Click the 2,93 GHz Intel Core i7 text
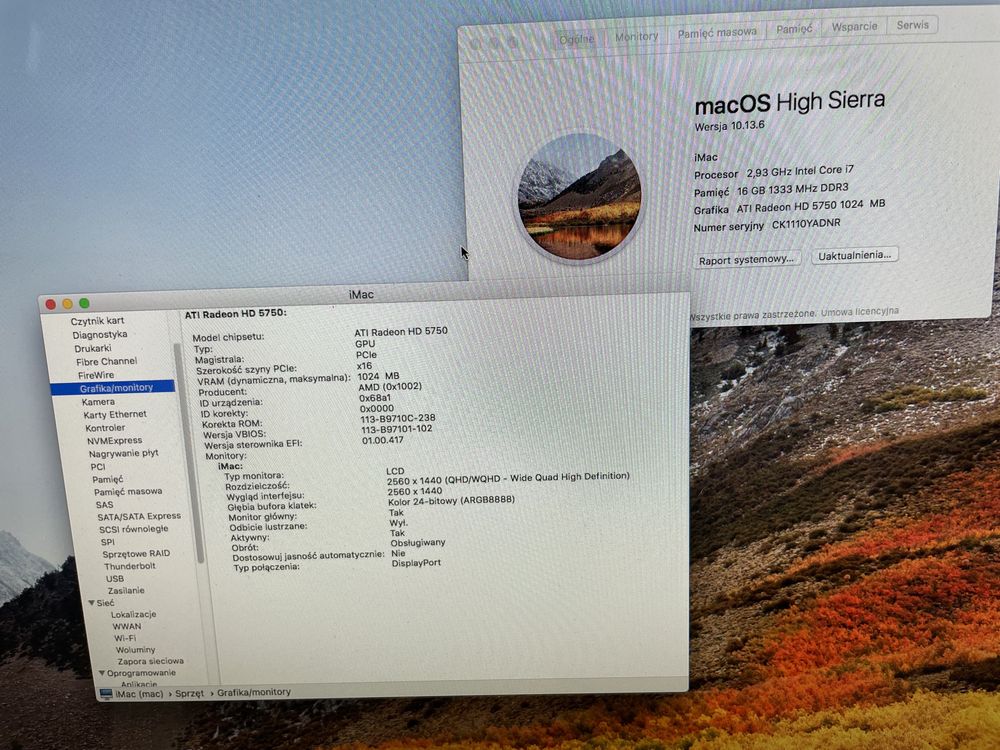 point(800,171)
